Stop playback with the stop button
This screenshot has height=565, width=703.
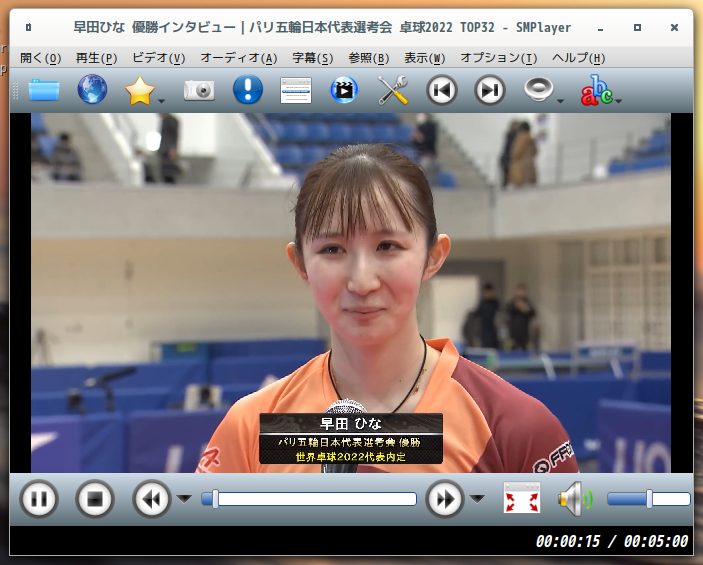click(x=95, y=499)
